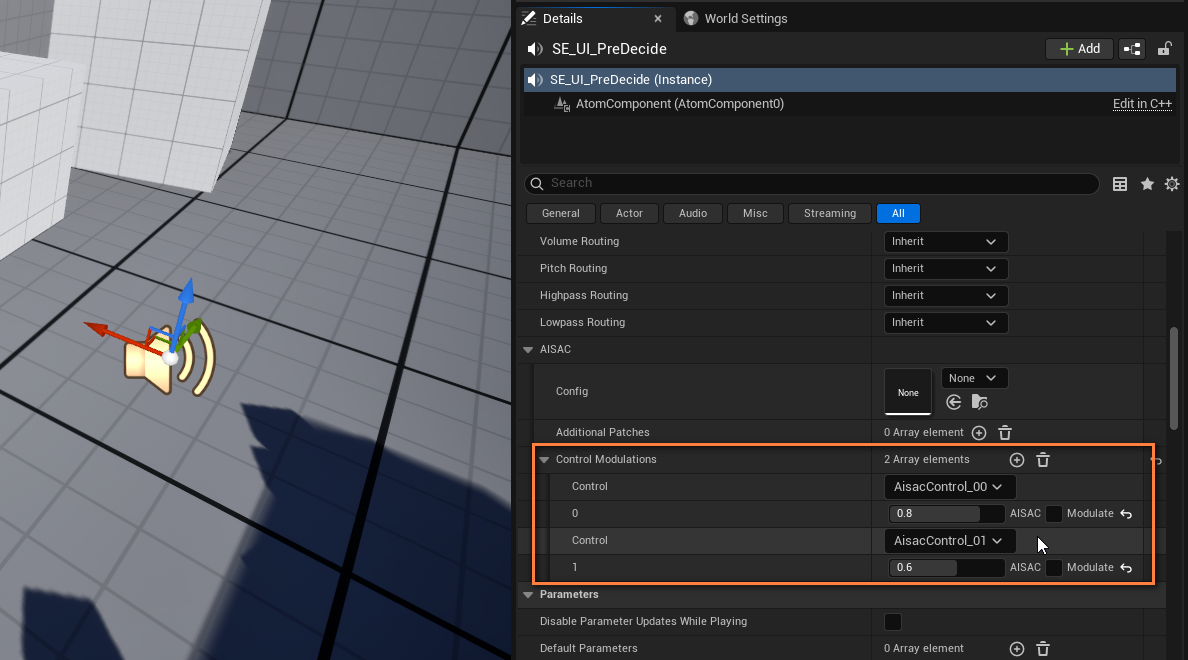Viewport: 1188px width, 660px height.
Task: Open the Config None asset dropdown
Action: 974,378
